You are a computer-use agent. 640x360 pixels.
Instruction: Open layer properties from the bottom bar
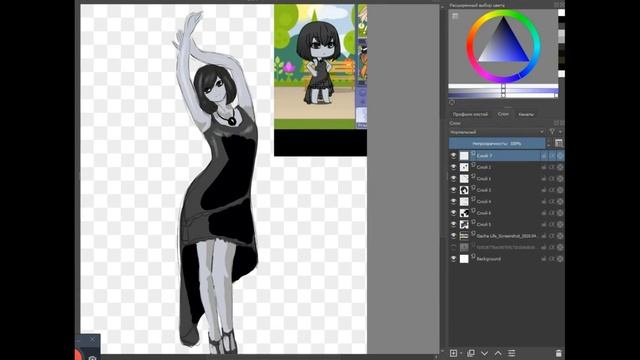511,353
